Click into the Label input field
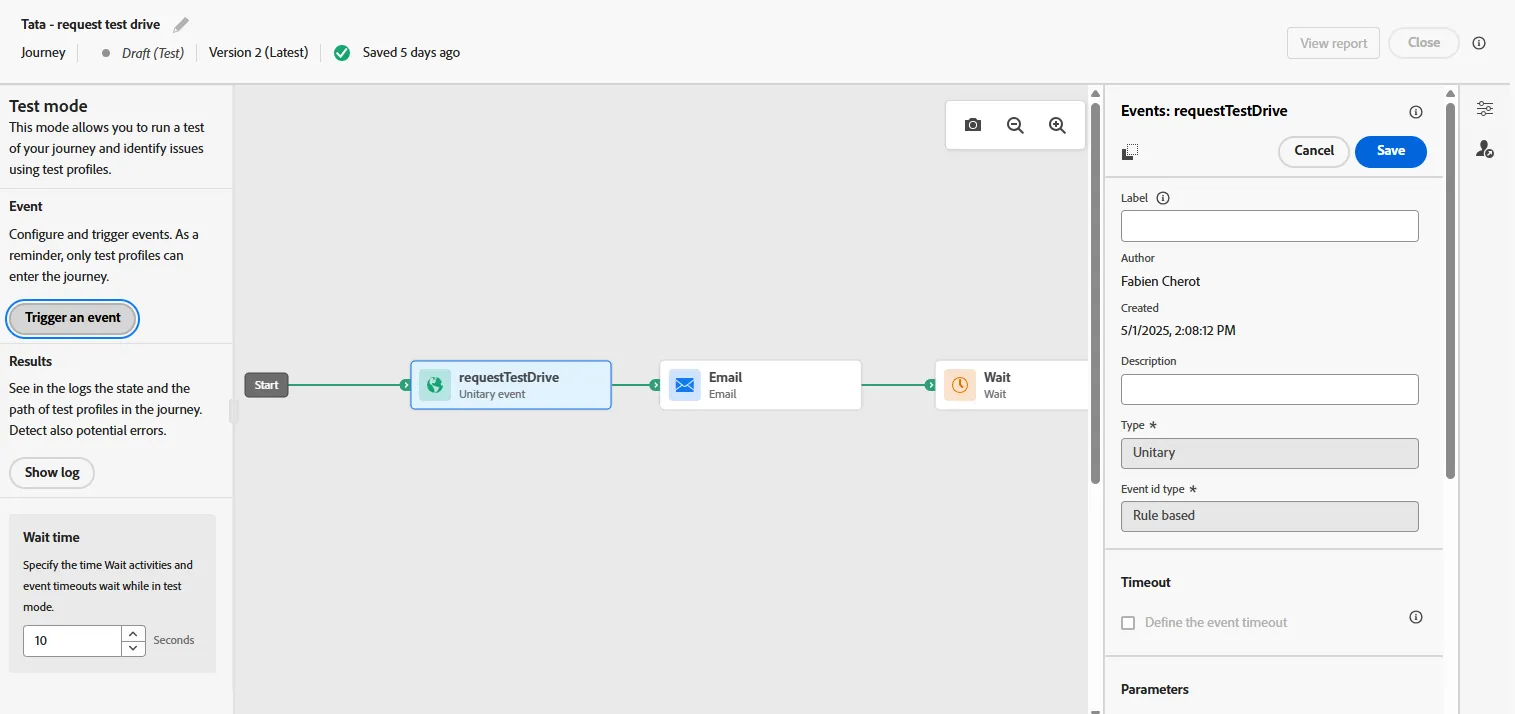 (x=1270, y=226)
